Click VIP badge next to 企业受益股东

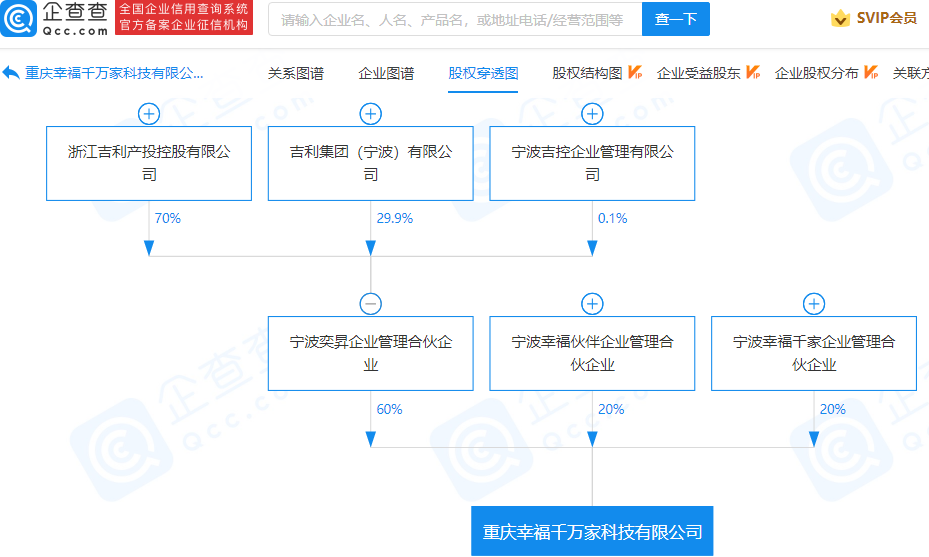[x=753, y=73]
